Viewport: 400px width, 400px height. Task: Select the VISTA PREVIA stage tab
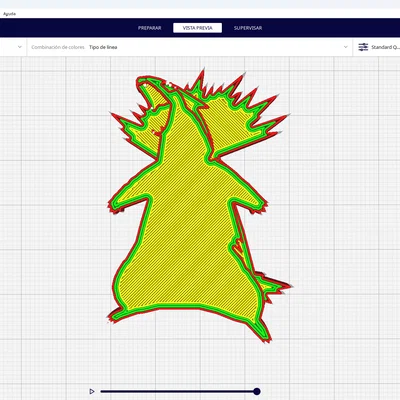197,28
